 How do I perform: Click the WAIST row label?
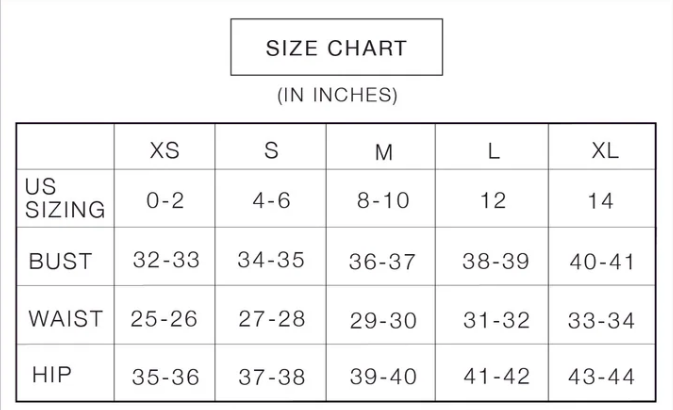[65, 319]
